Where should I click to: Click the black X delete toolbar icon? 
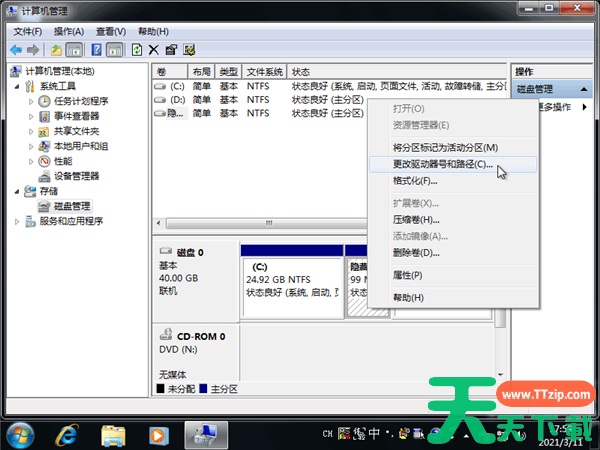(153, 49)
